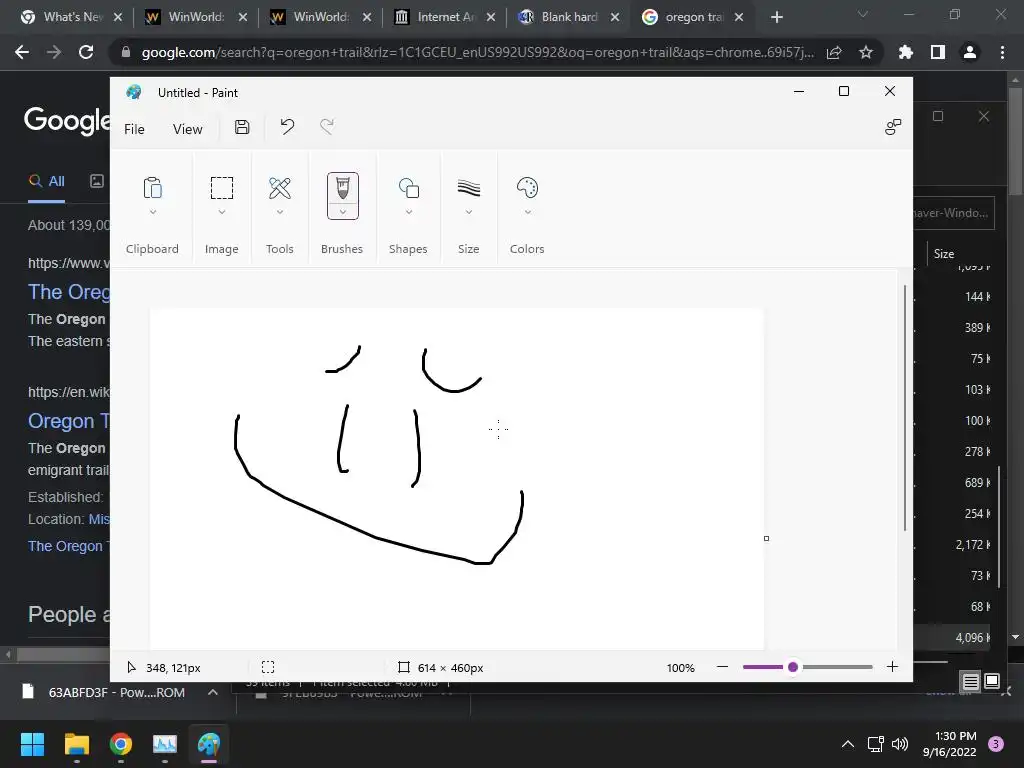Open Chrome three-dot menu
Viewport: 1024px width, 768px height.
(1002, 52)
